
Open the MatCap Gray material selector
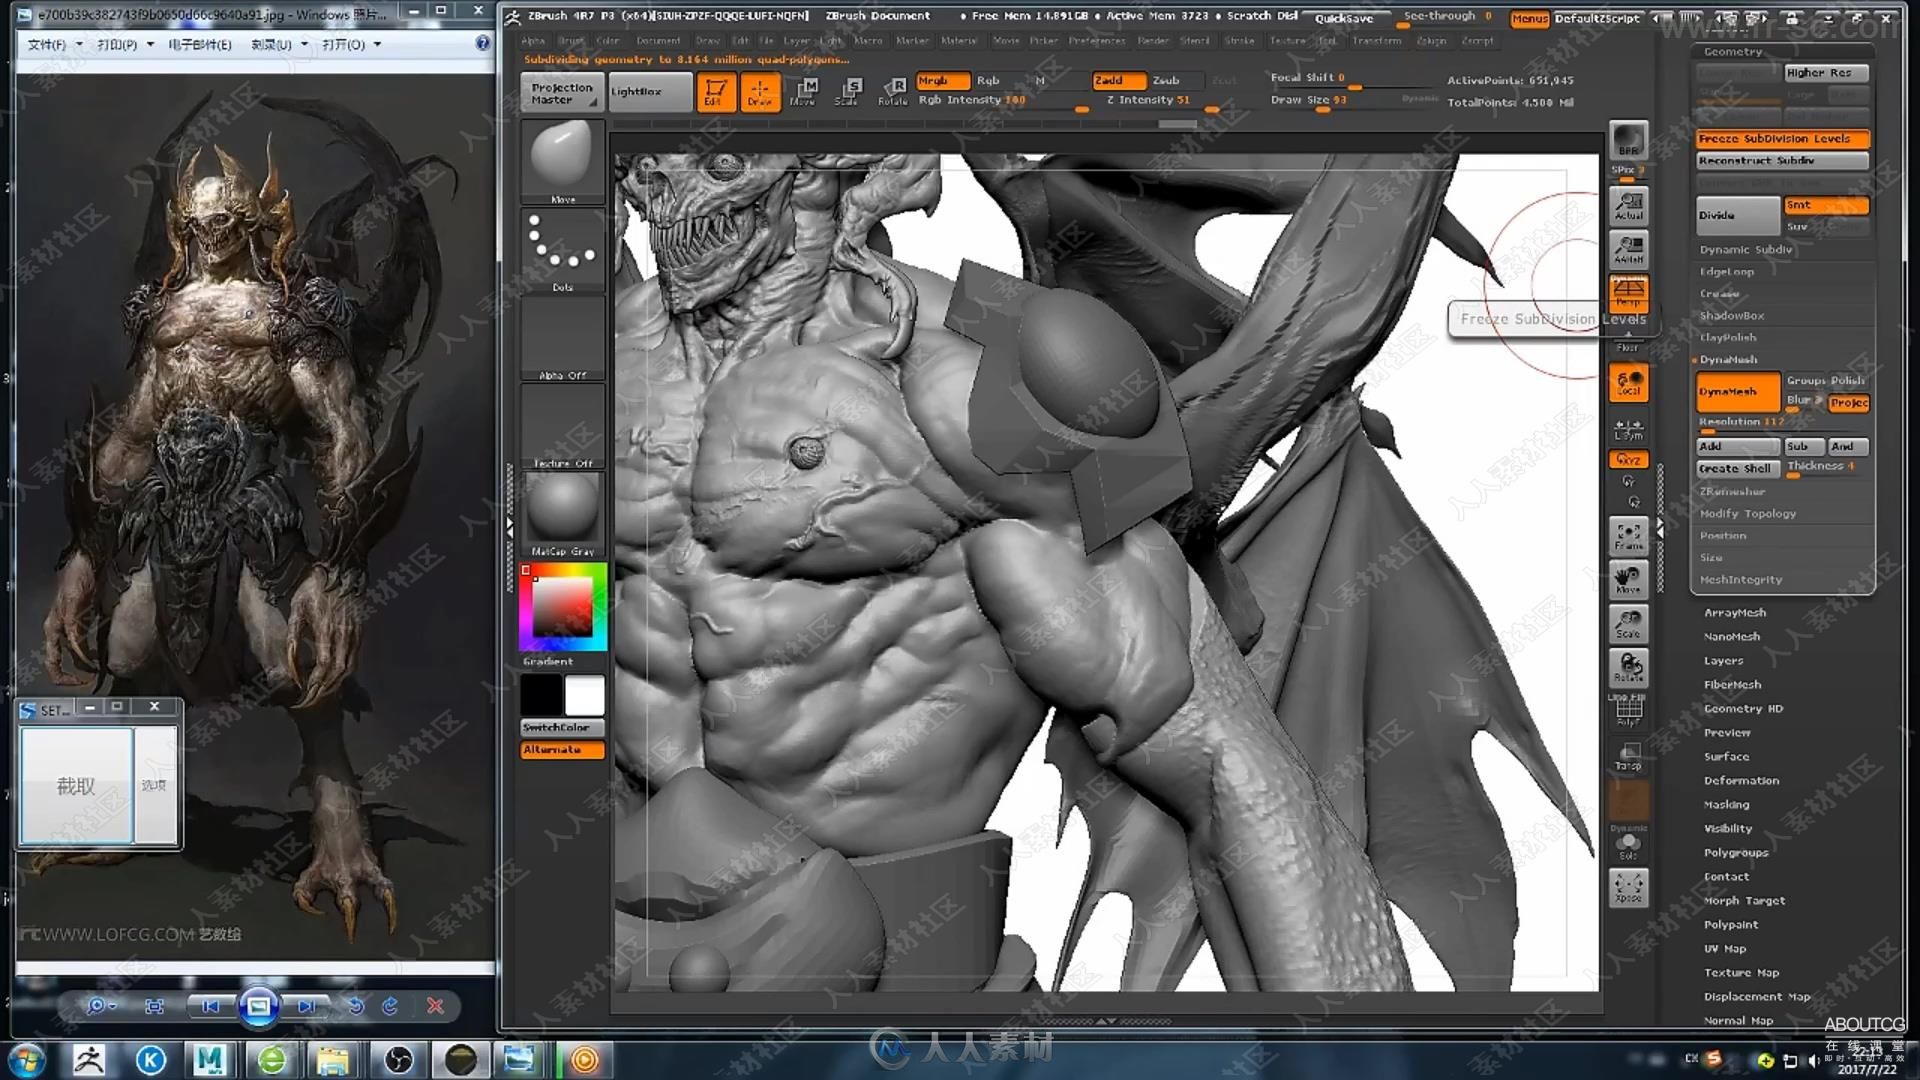point(562,514)
